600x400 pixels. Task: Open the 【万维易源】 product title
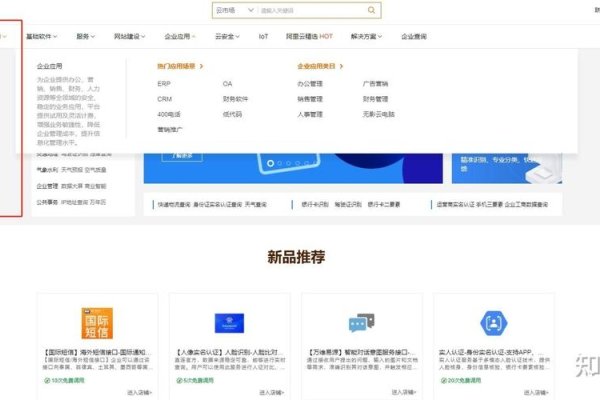pyautogui.click(x=362, y=352)
